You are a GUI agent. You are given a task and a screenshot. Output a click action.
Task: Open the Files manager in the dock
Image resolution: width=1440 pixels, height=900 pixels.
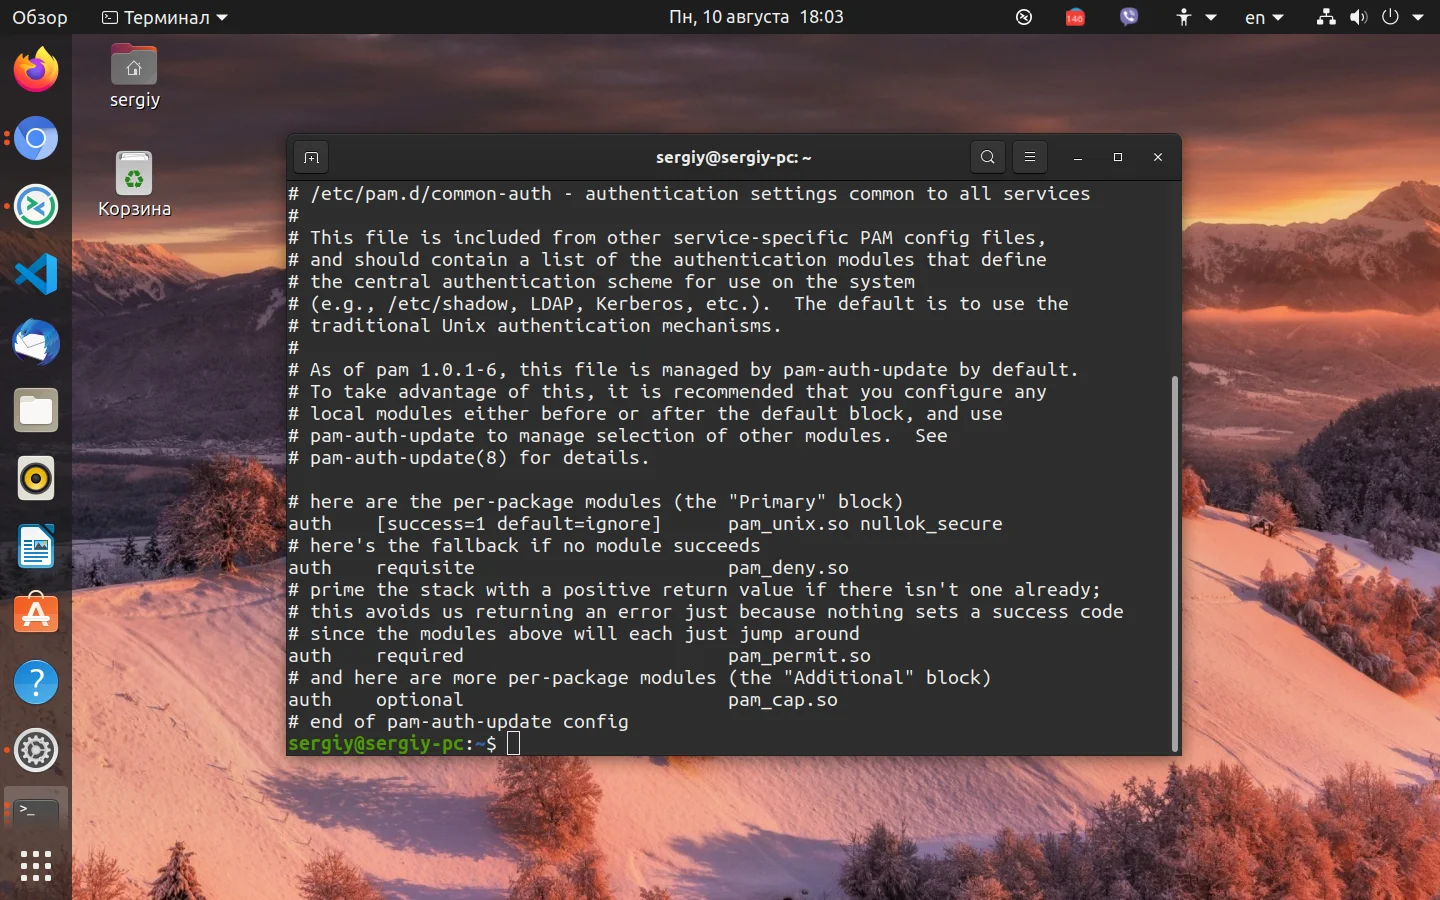pos(36,410)
